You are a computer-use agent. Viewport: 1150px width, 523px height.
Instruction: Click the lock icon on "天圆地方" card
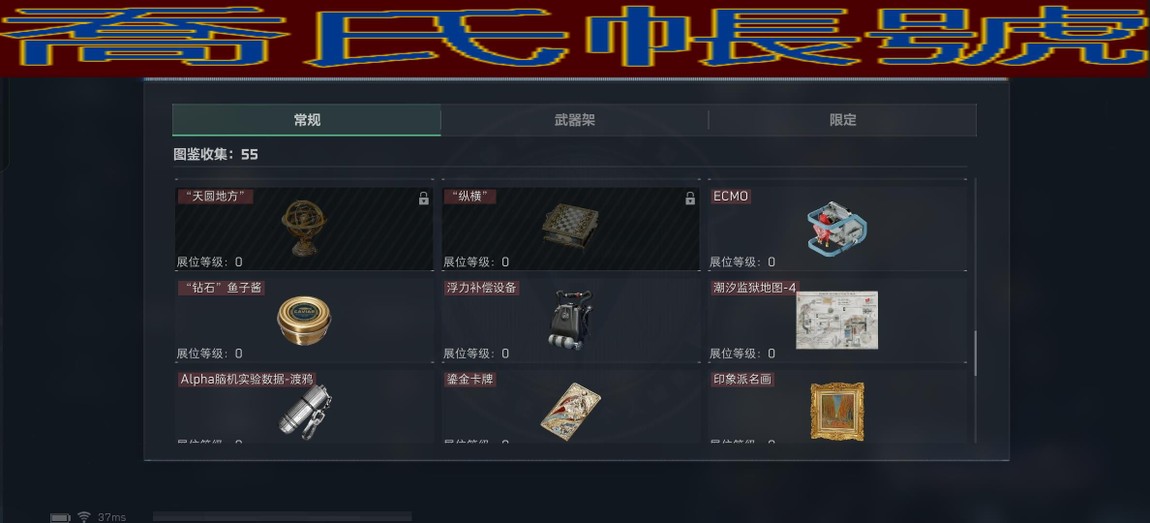[x=423, y=198]
